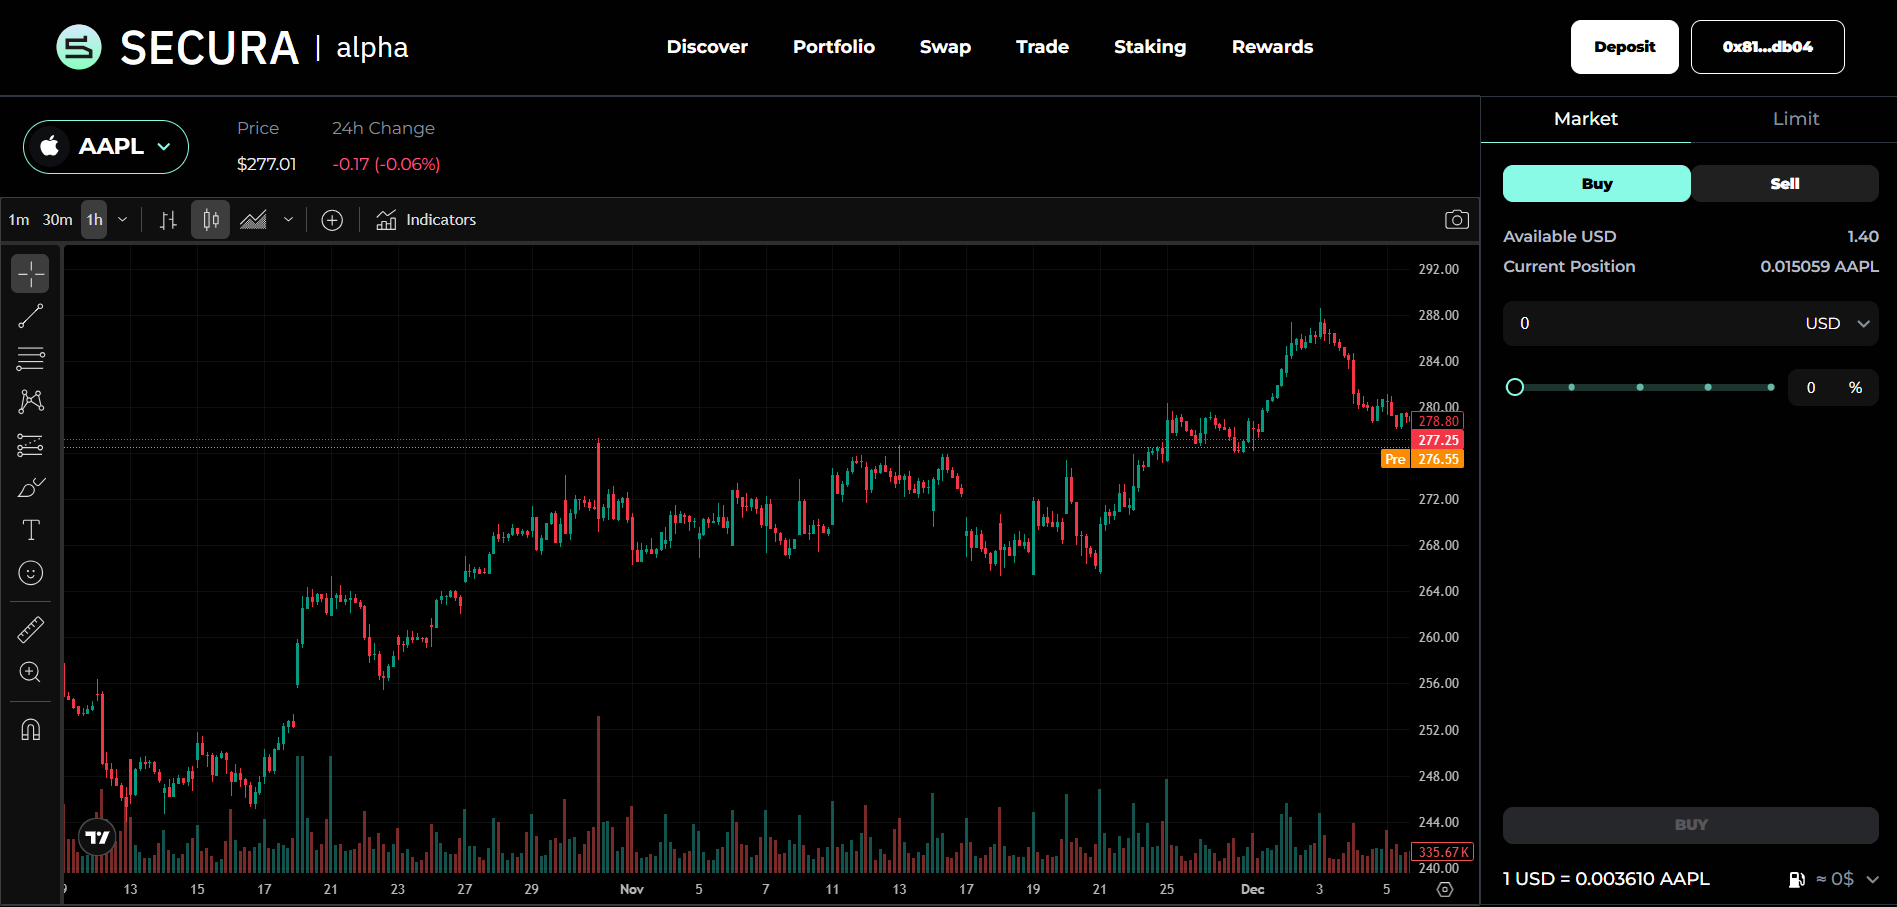Open the Staking page
1897x907 pixels.
(x=1150, y=47)
